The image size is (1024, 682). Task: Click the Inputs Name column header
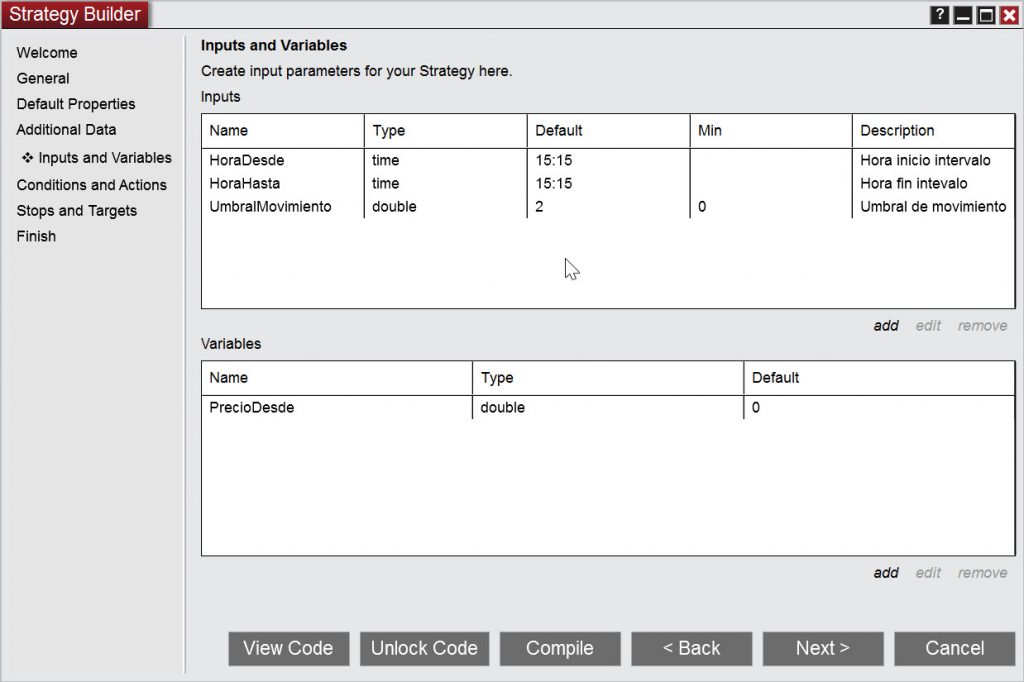point(283,131)
